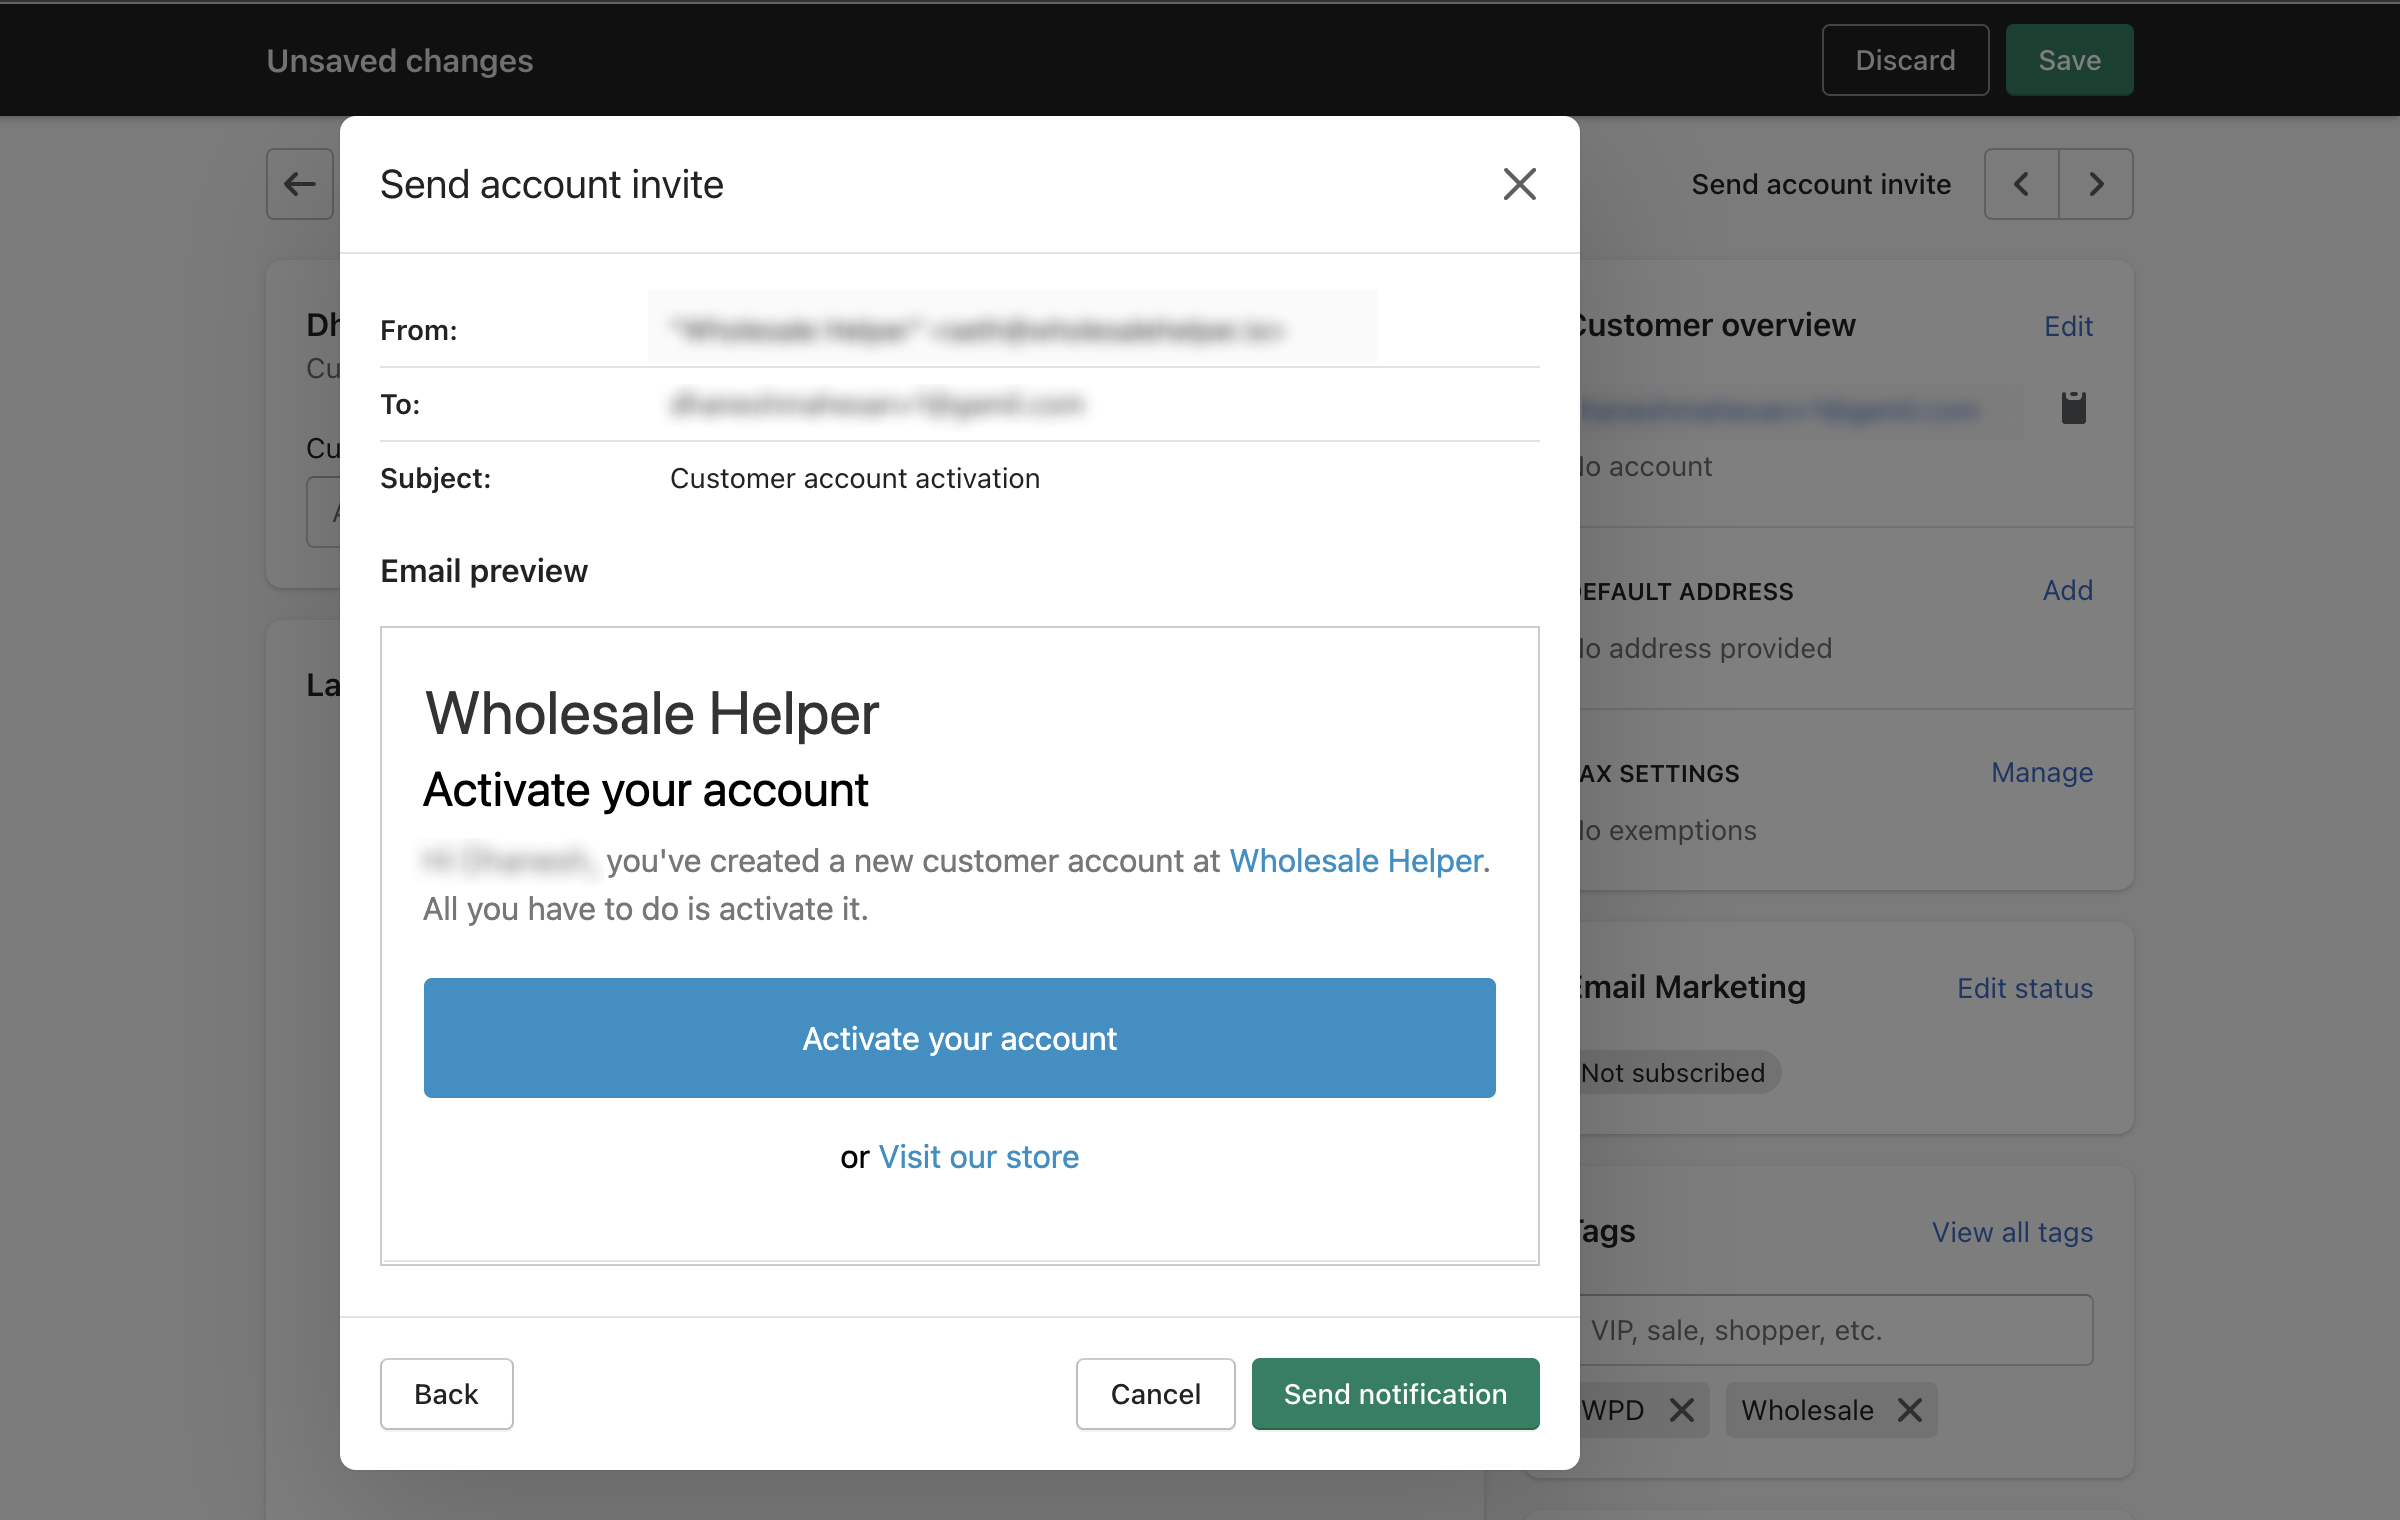Click the Wholesale Helper heading in email preview
Screen dimensions: 2400x1520
[651, 714]
